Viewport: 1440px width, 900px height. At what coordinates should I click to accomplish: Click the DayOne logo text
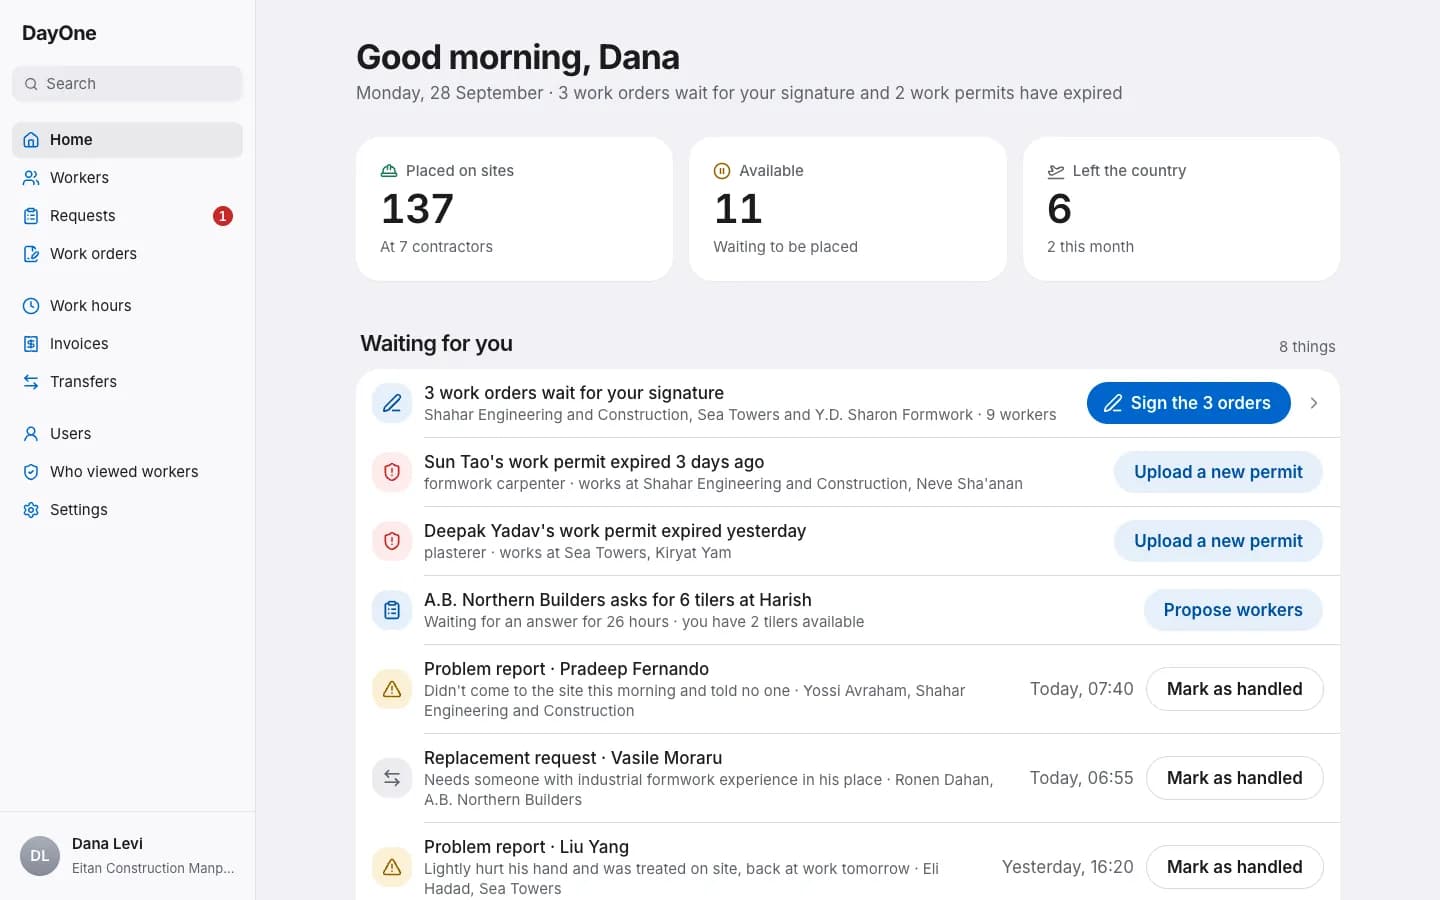[x=59, y=33]
